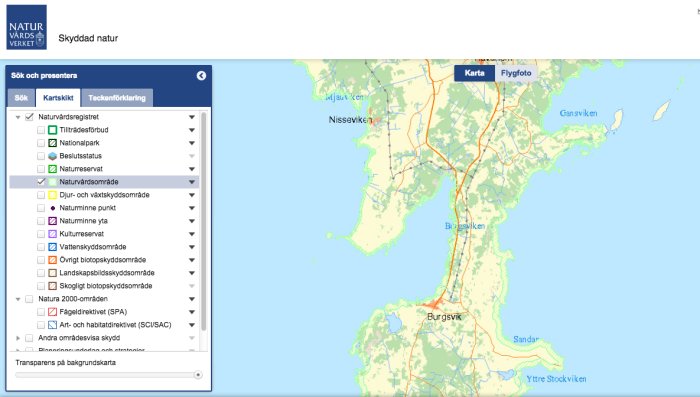Click the Landskapsbildsskyddsområde brown icon
Image resolution: width=700 pixels, height=397 pixels.
pyautogui.click(x=52, y=273)
